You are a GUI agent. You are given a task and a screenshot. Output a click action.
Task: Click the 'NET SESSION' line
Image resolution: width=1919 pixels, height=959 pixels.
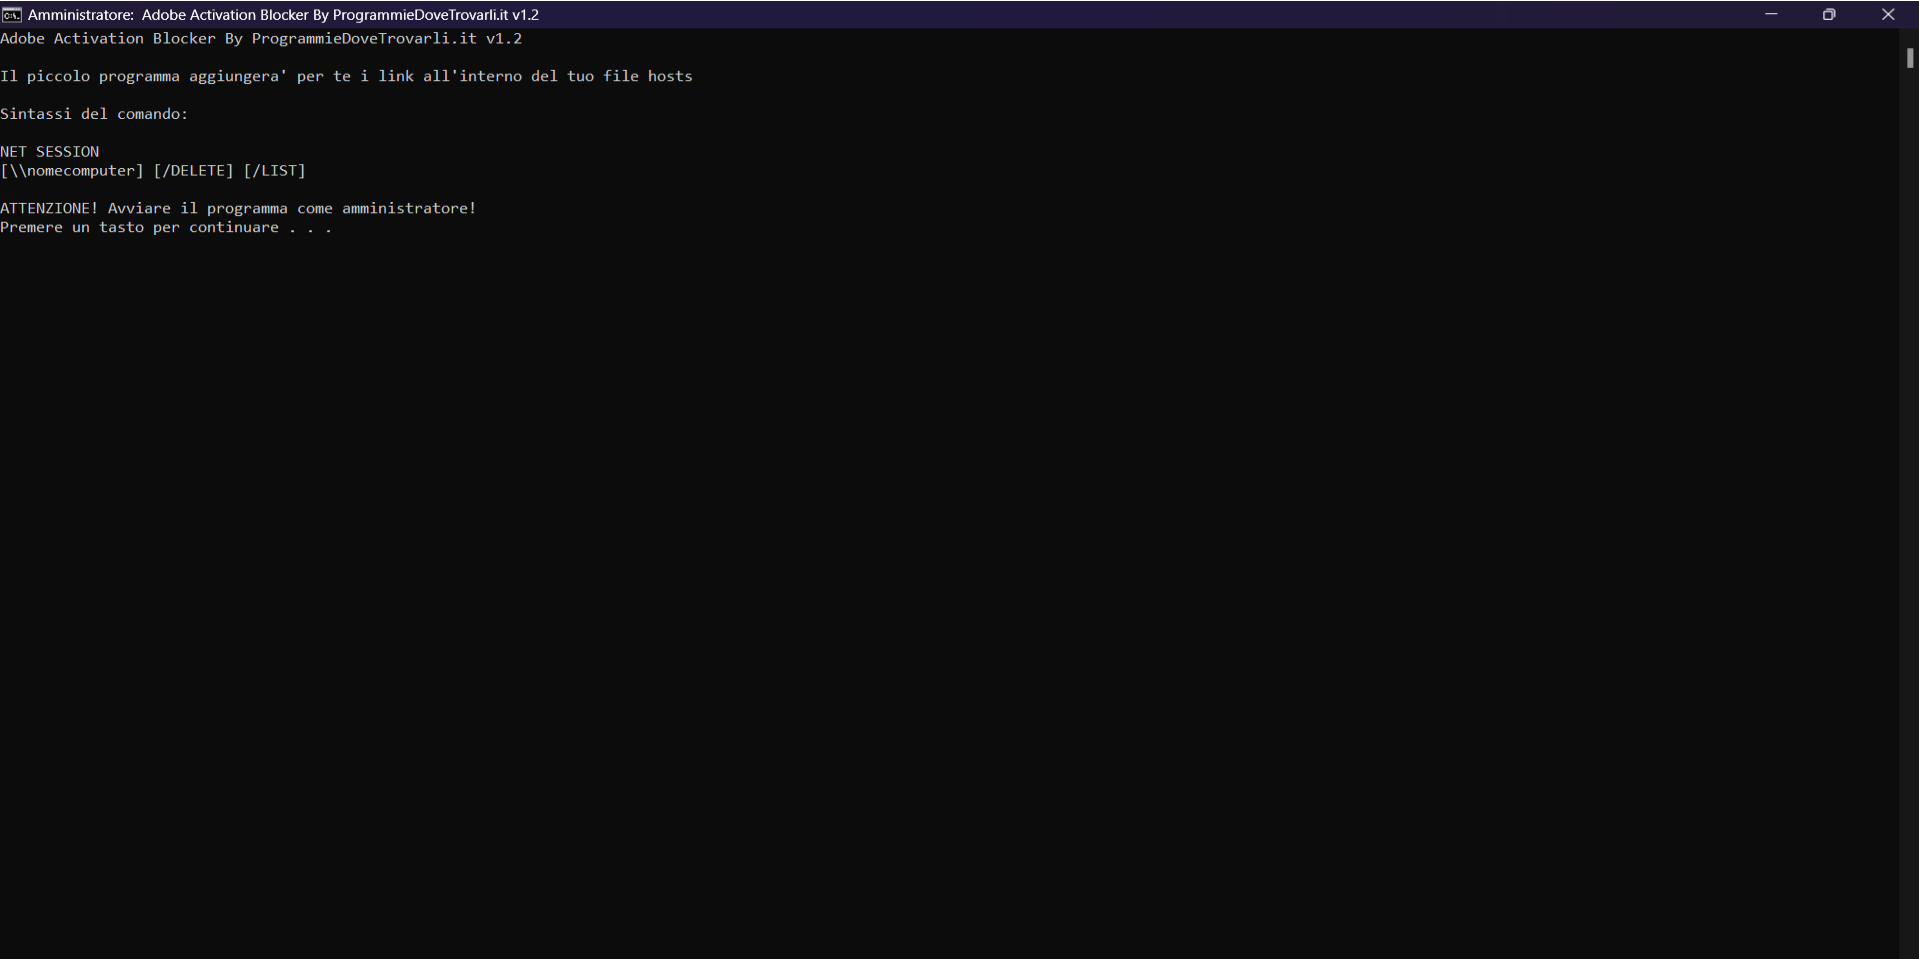pos(50,152)
